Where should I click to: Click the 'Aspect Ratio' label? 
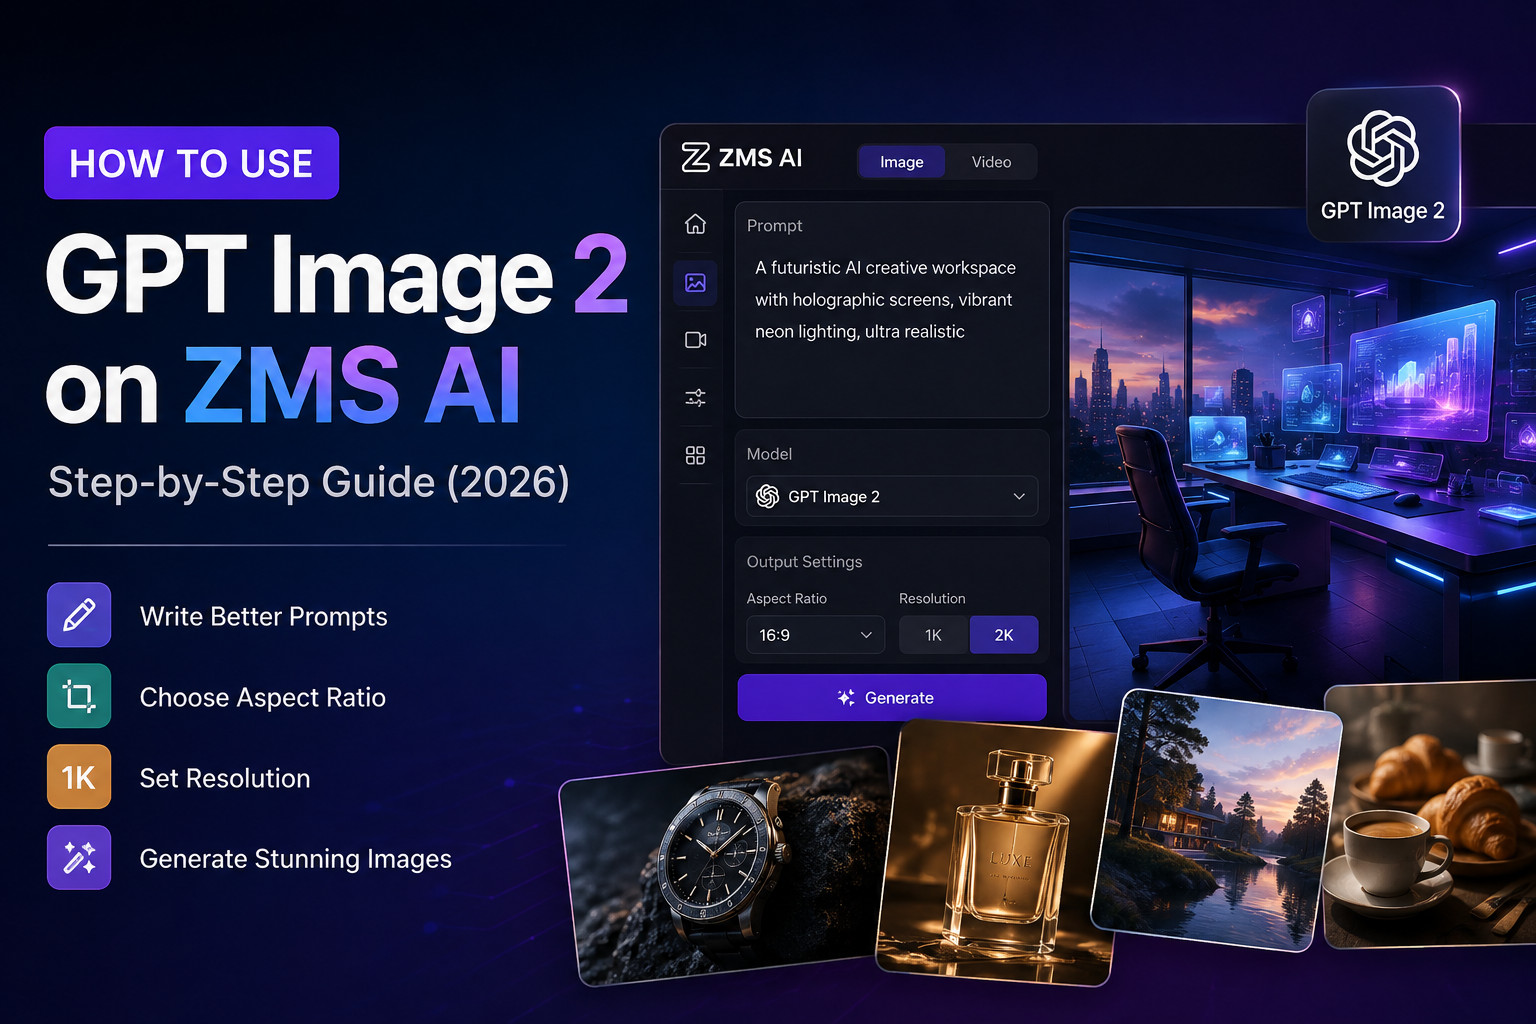click(x=787, y=598)
